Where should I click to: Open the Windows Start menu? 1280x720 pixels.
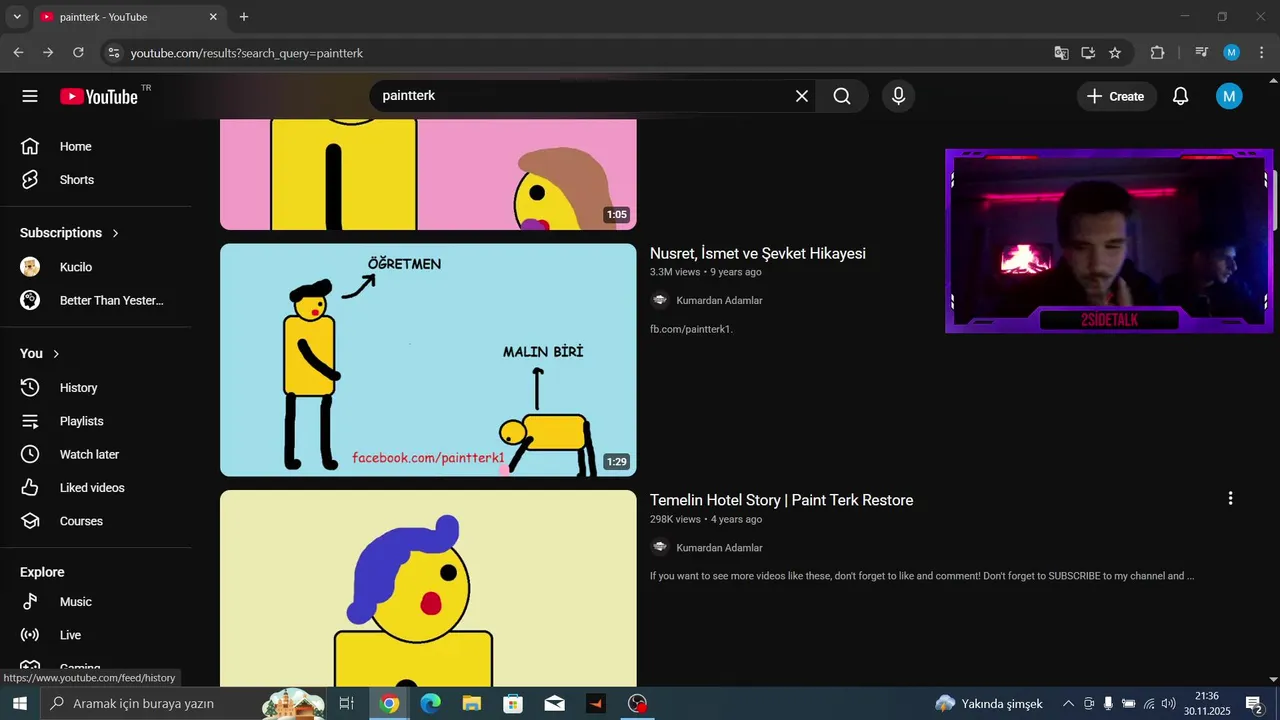19,704
